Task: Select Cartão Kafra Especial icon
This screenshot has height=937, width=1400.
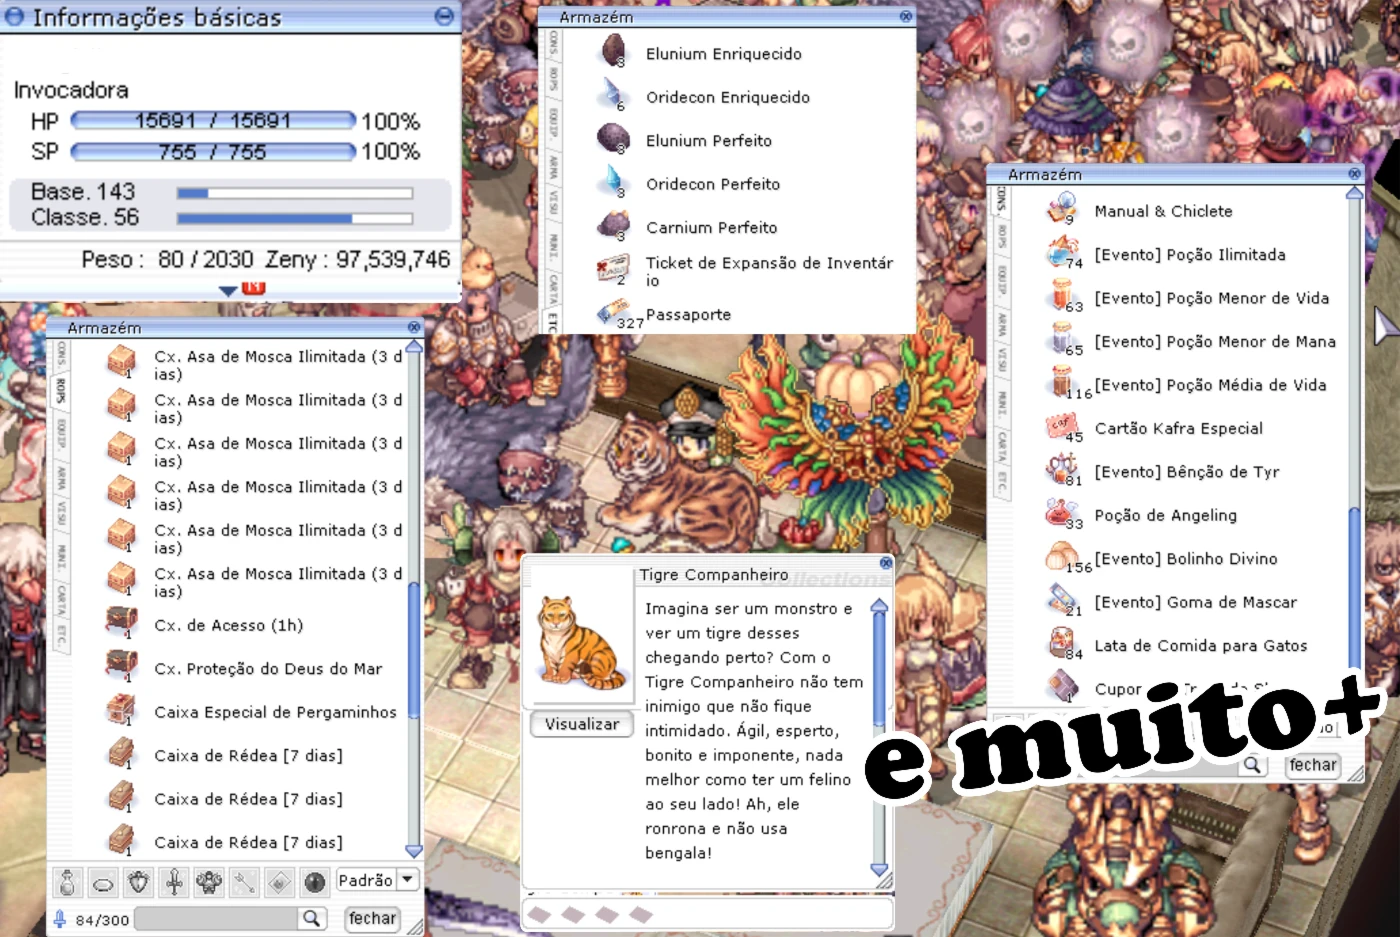Action: [1061, 427]
